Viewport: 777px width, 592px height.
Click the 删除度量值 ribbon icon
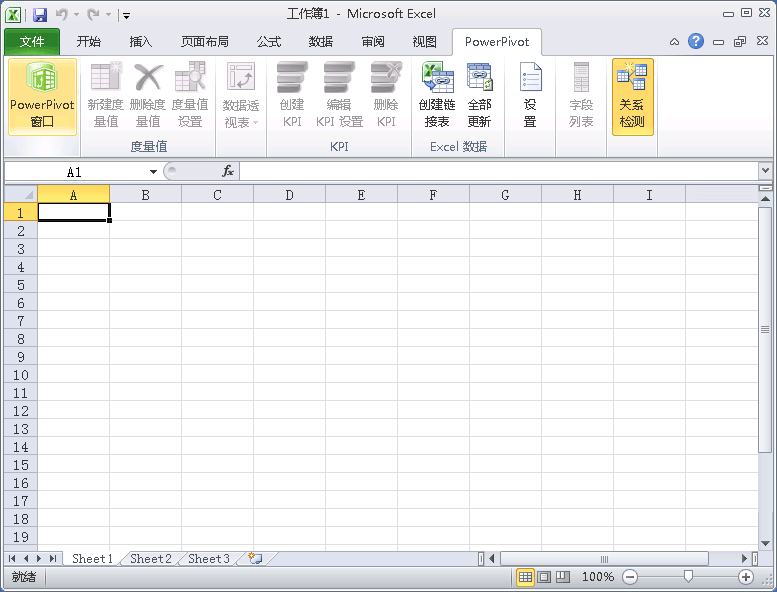(x=148, y=95)
